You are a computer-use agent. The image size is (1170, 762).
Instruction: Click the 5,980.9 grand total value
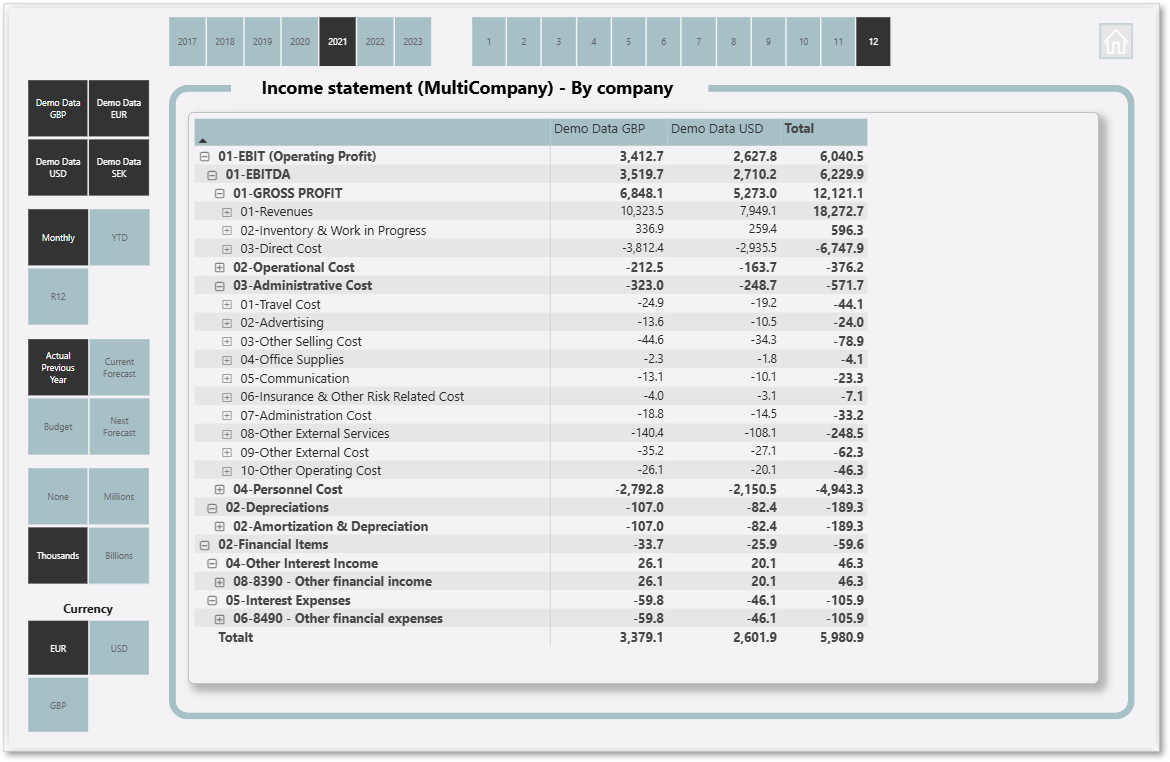(842, 637)
